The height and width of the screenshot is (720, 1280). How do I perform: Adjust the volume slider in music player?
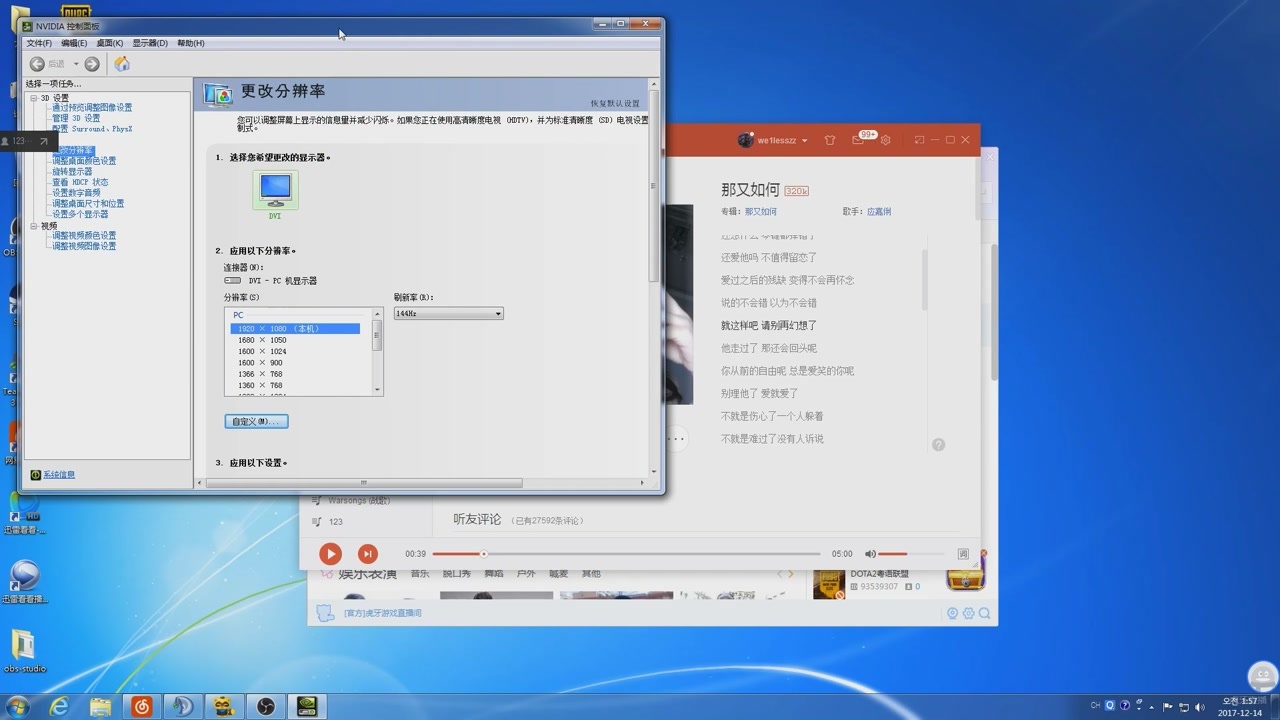(911, 554)
